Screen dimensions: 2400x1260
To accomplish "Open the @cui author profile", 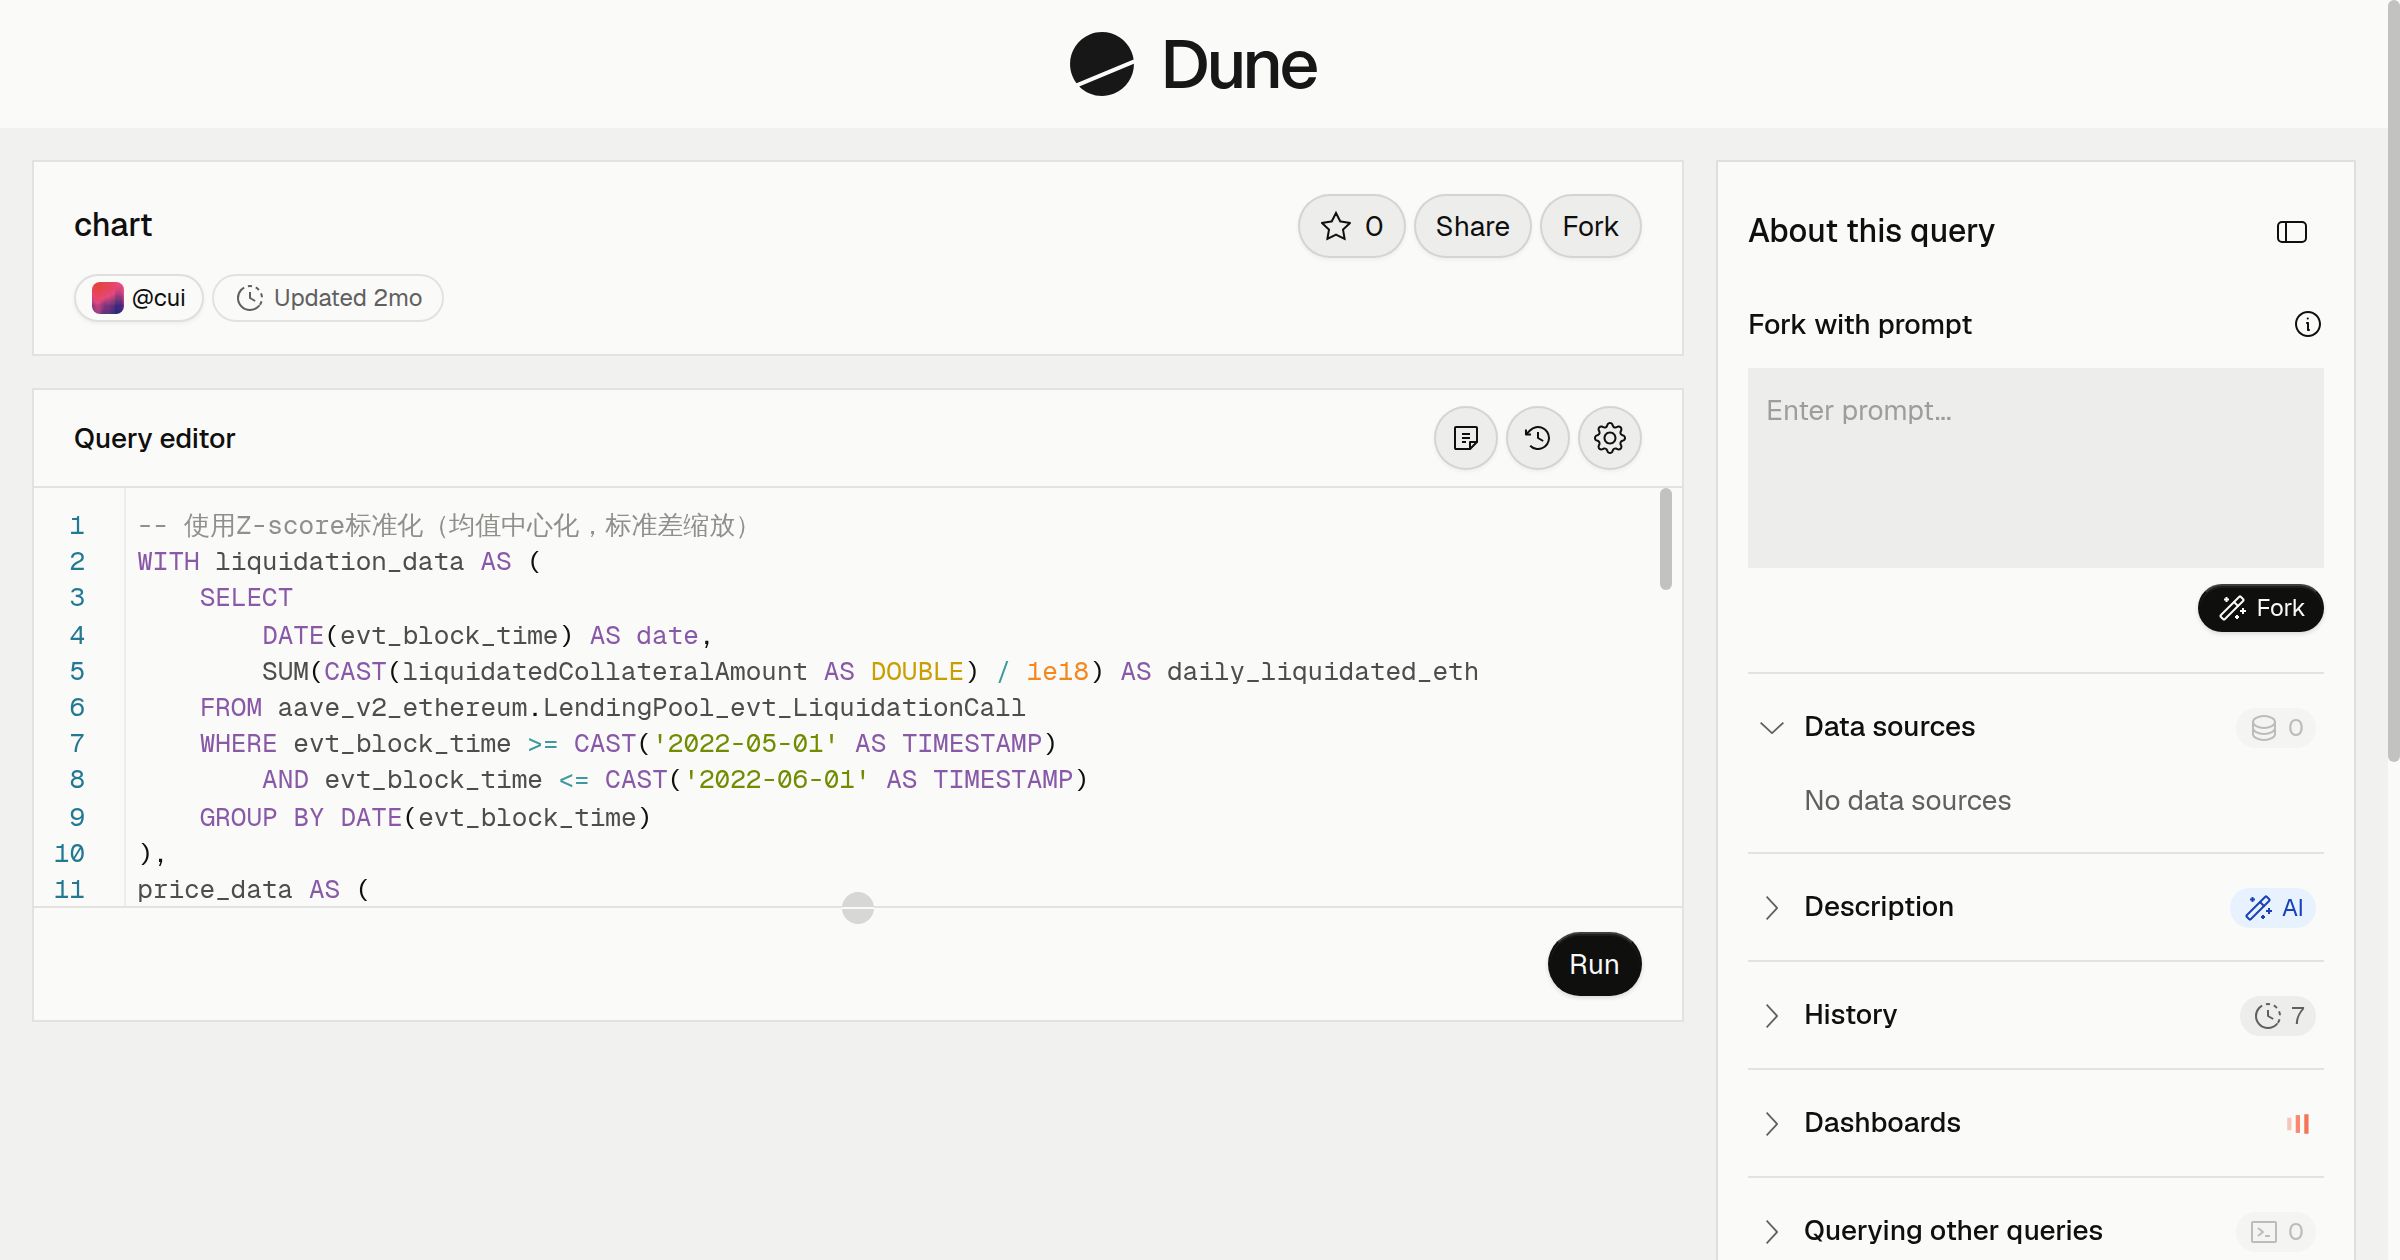I will point(139,298).
